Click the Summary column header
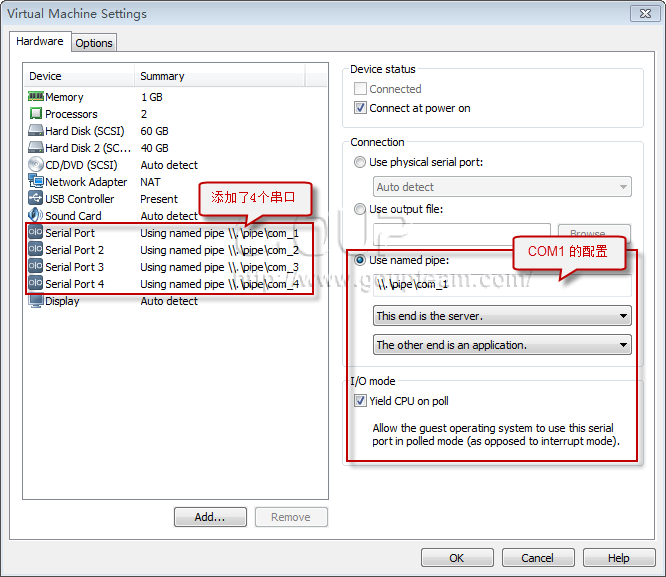Screen dimensions: 666x577 point(220,76)
